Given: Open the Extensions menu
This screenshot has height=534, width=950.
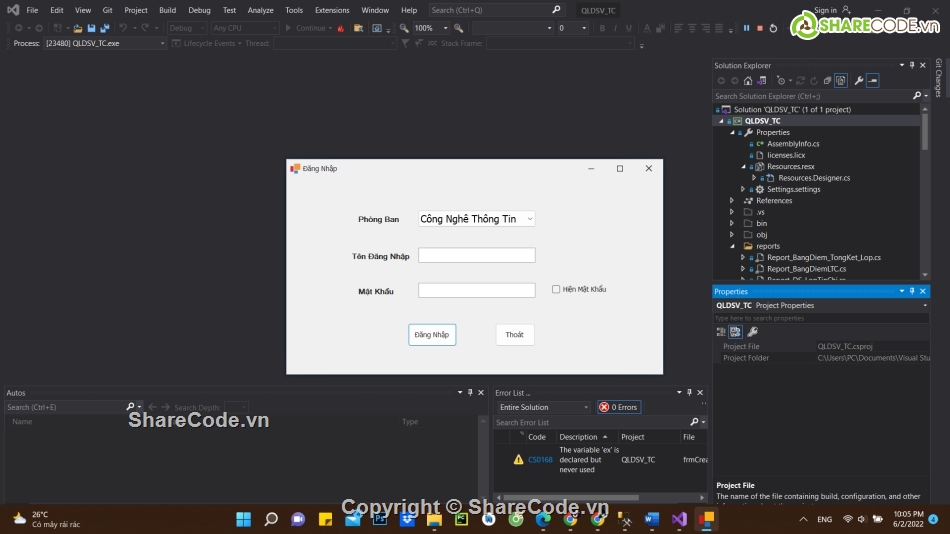Looking at the screenshot, I should [332, 10].
